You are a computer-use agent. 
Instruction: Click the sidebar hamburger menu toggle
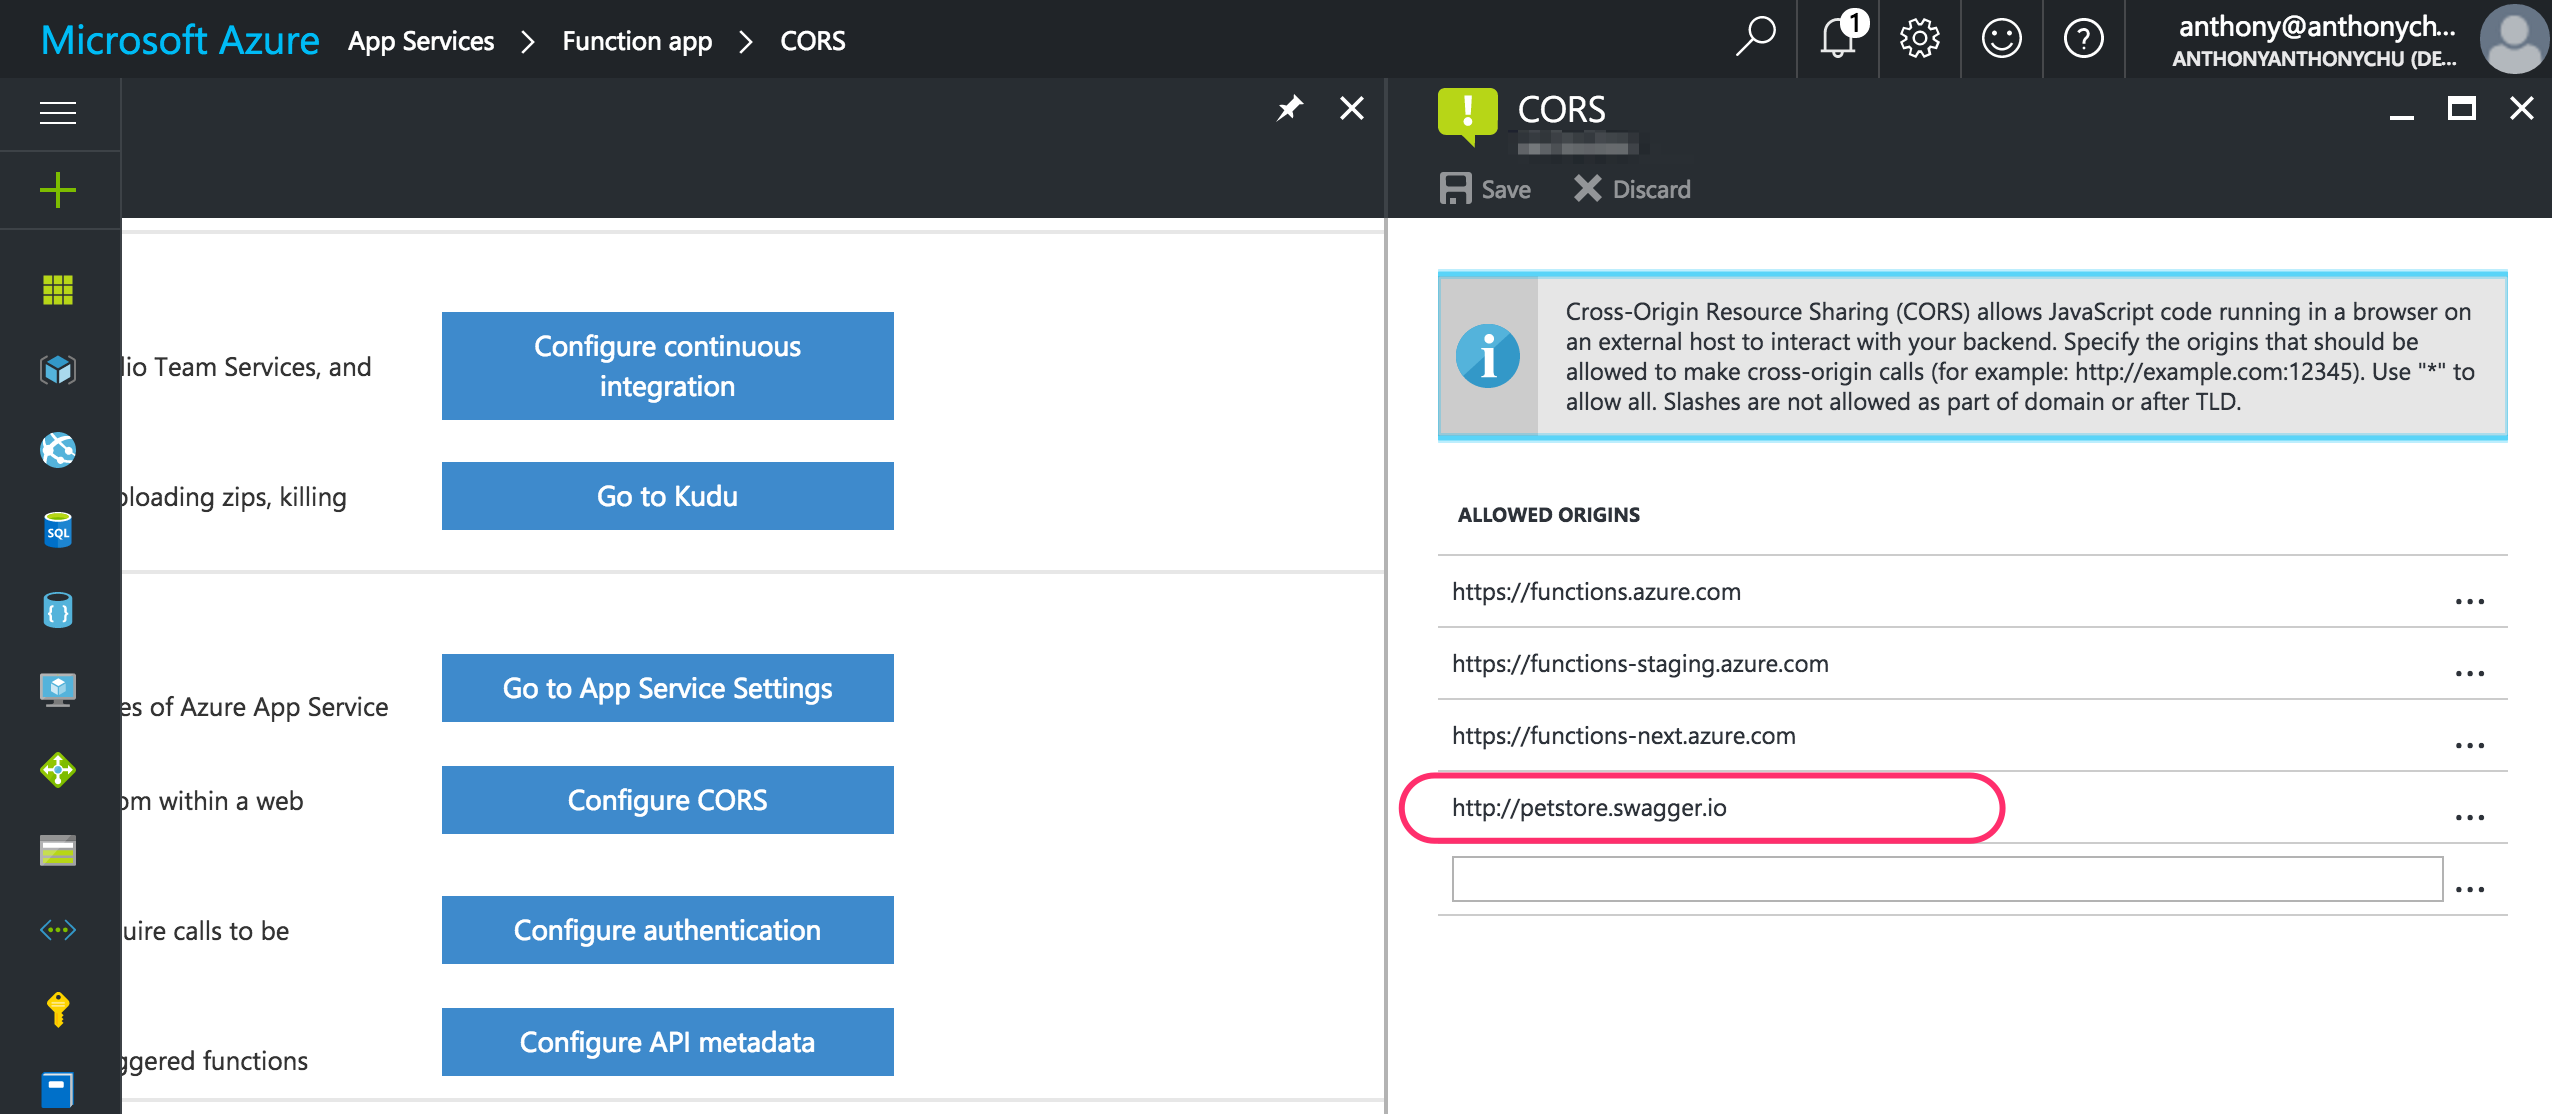[x=57, y=111]
